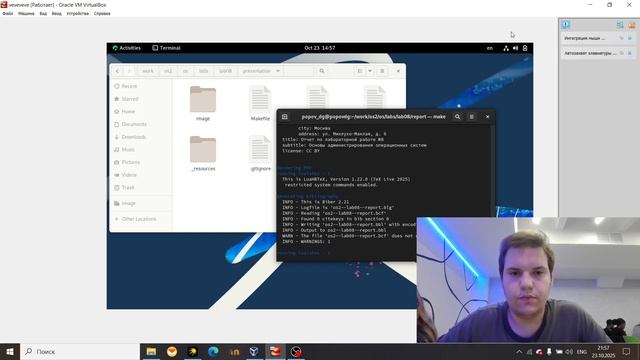Search in the Files window
The height and width of the screenshot is (360, 640).
click(x=322, y=71)
